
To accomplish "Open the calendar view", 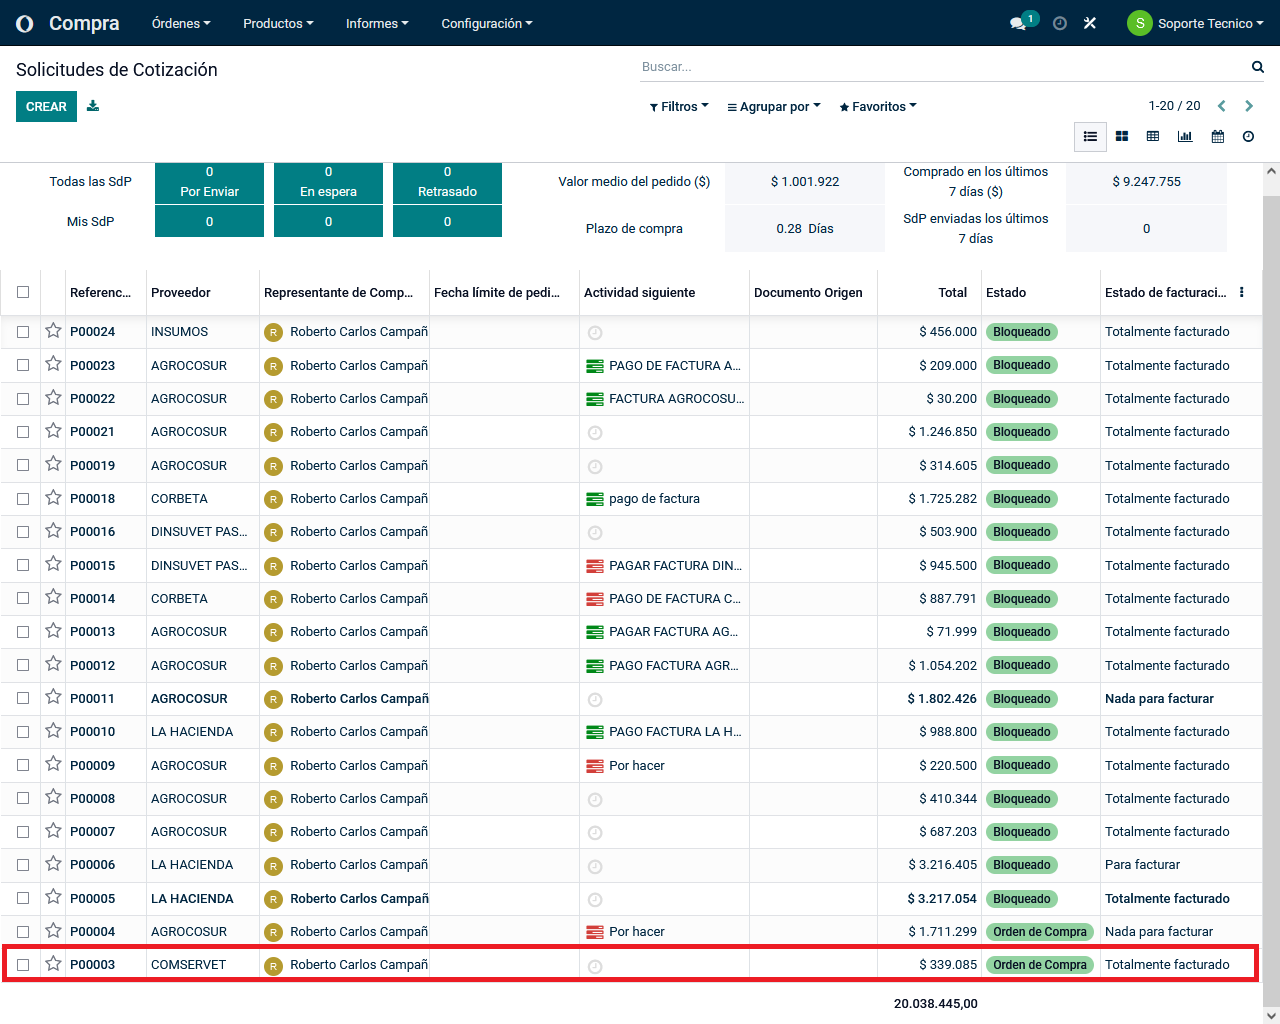I will 1217,136.
